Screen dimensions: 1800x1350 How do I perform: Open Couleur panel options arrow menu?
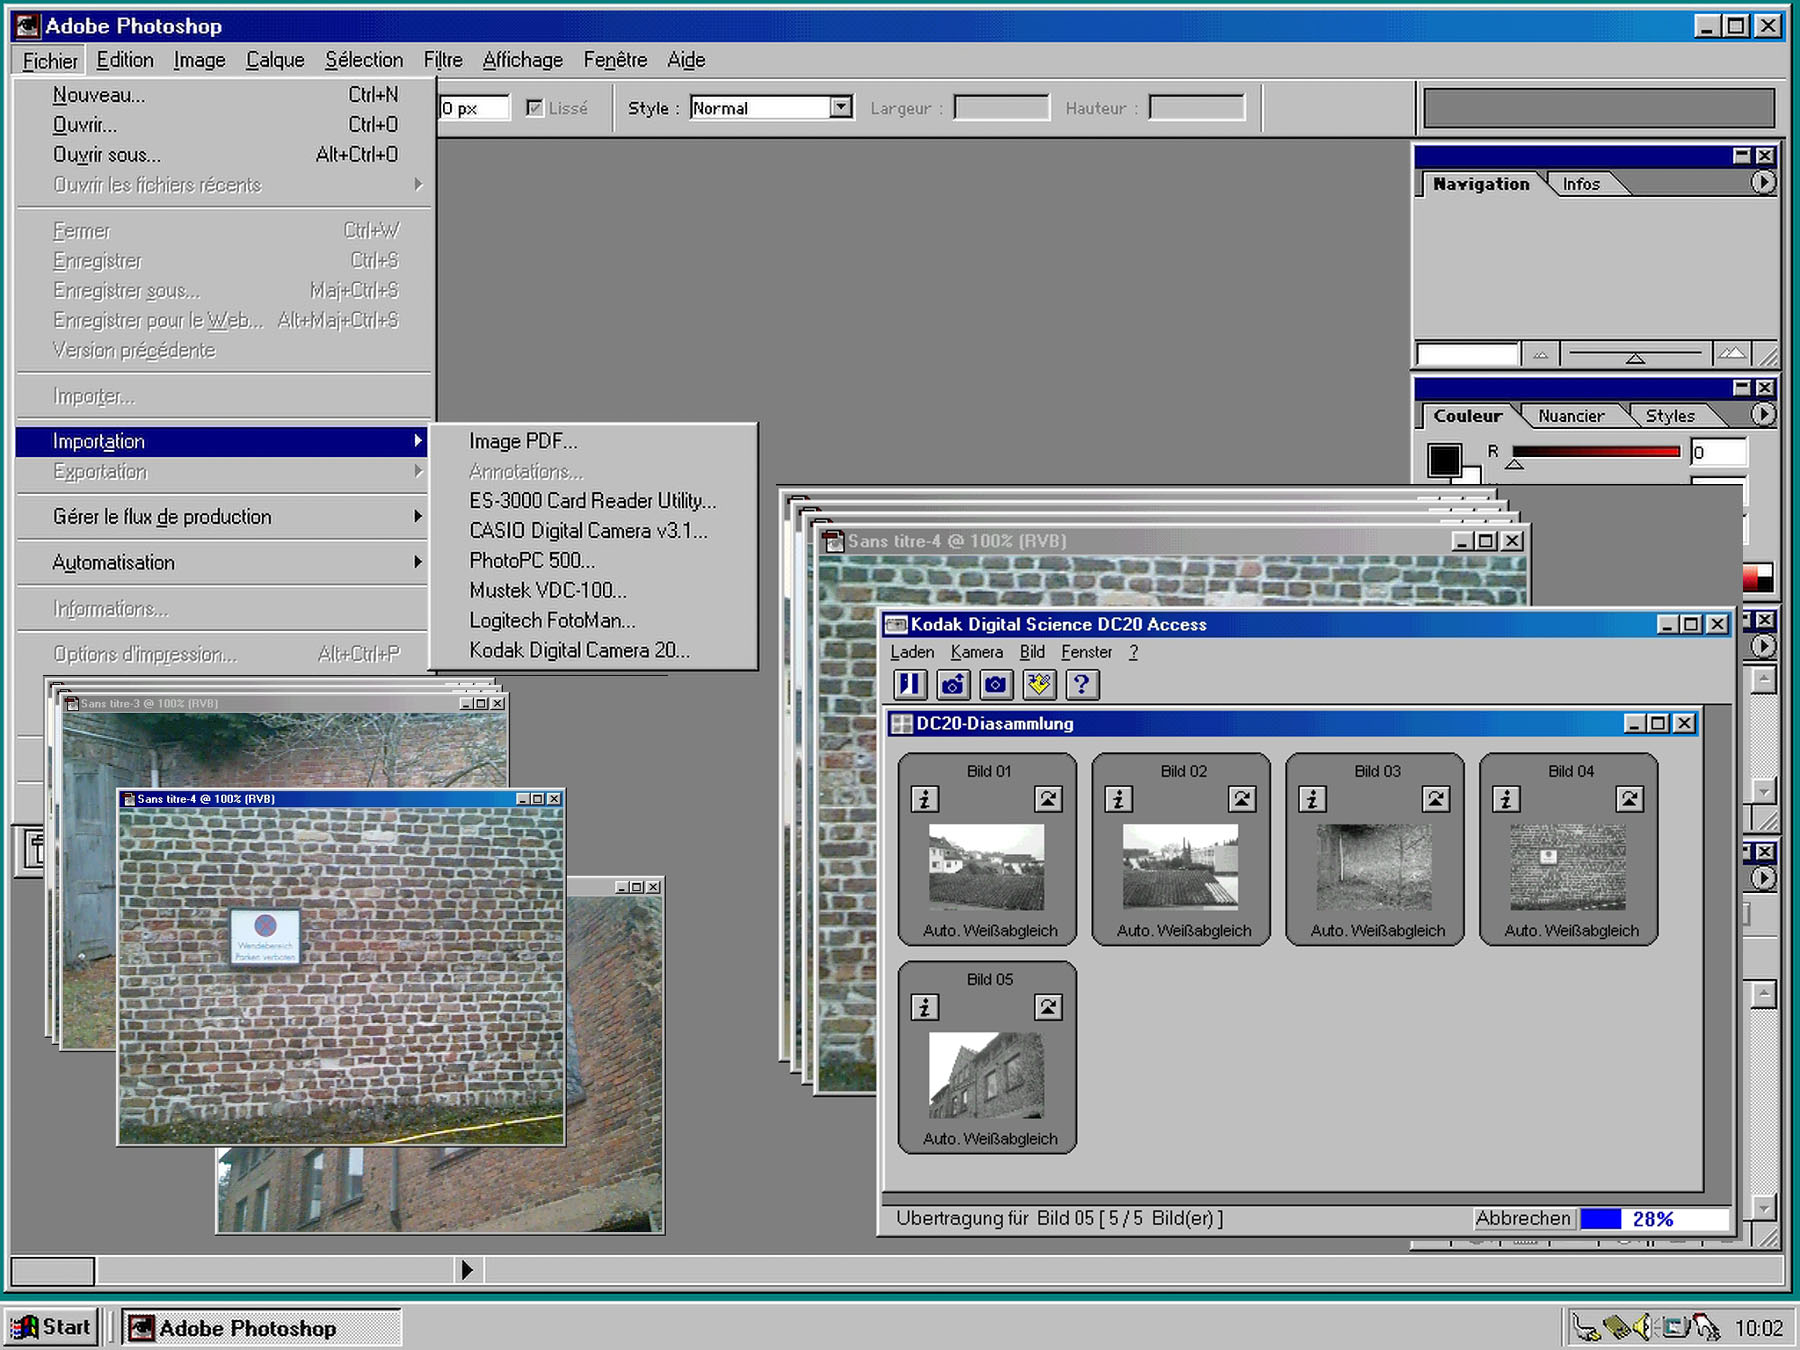(1763, 415)
